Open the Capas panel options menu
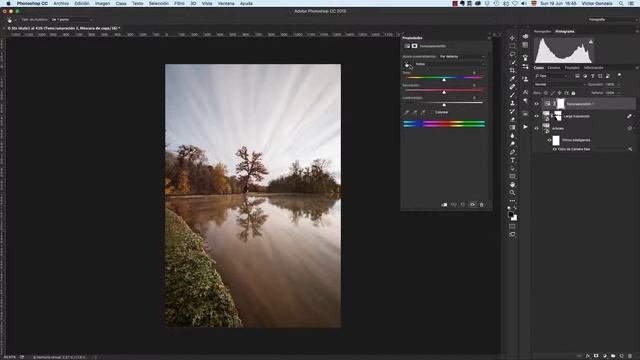 [x=636, y=68]
